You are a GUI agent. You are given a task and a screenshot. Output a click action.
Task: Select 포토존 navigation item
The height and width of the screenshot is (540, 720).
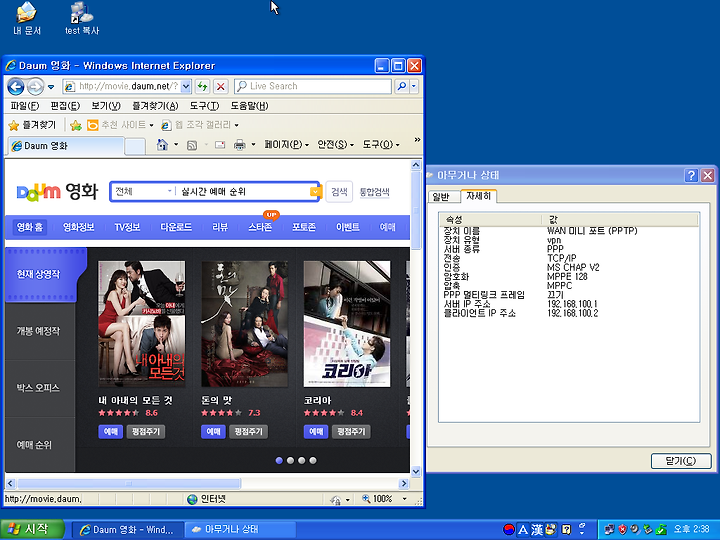[x=304, y=227]
